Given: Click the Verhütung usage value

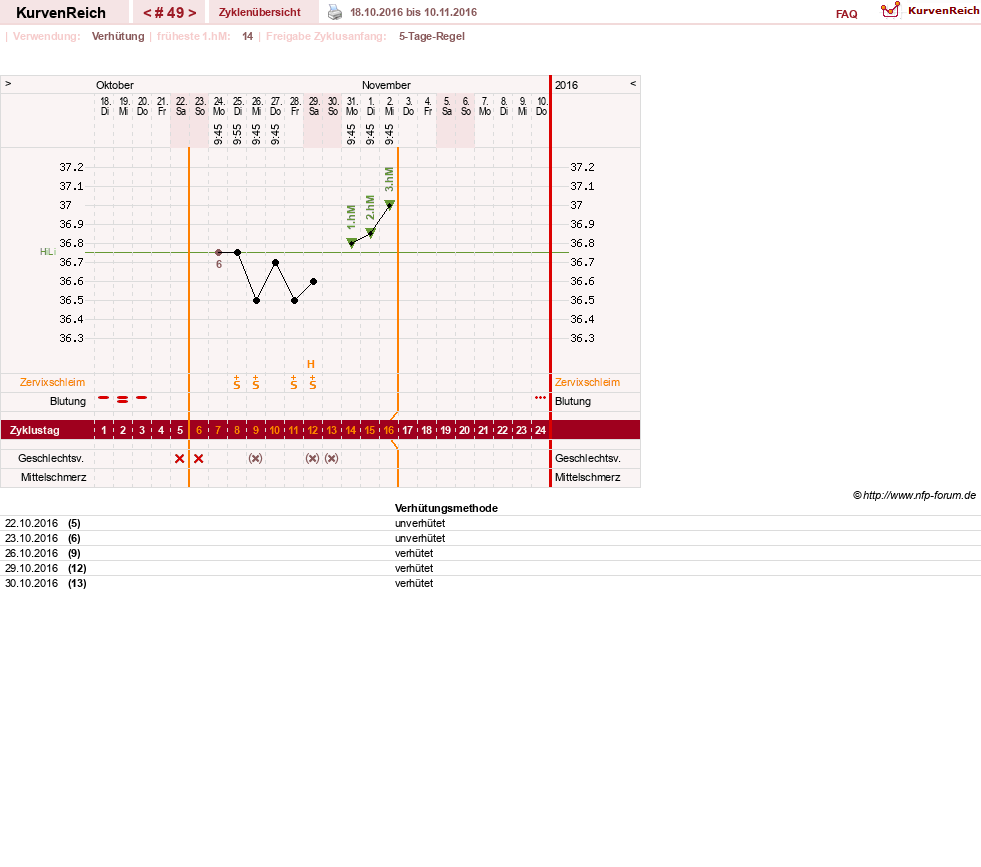Looking at the screenshot, I should (118, 36).
